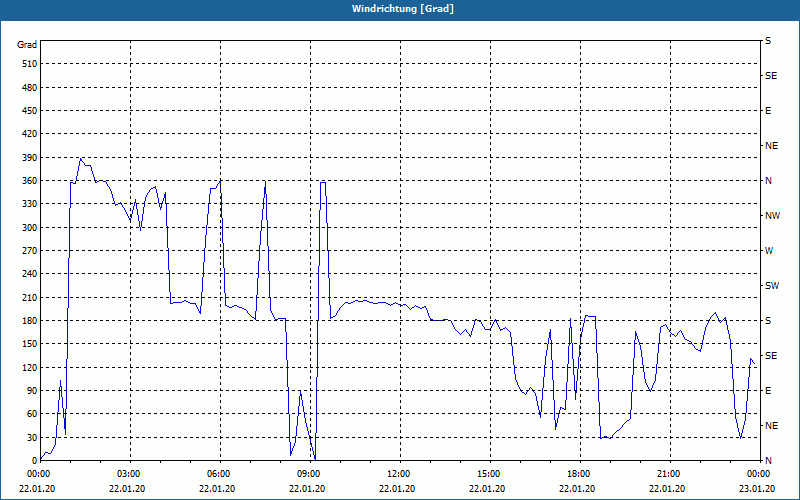Click the 510 value on the degree axis
This screenshot has width=800, height=500.
pyautogui.click(x=29, y=64)
